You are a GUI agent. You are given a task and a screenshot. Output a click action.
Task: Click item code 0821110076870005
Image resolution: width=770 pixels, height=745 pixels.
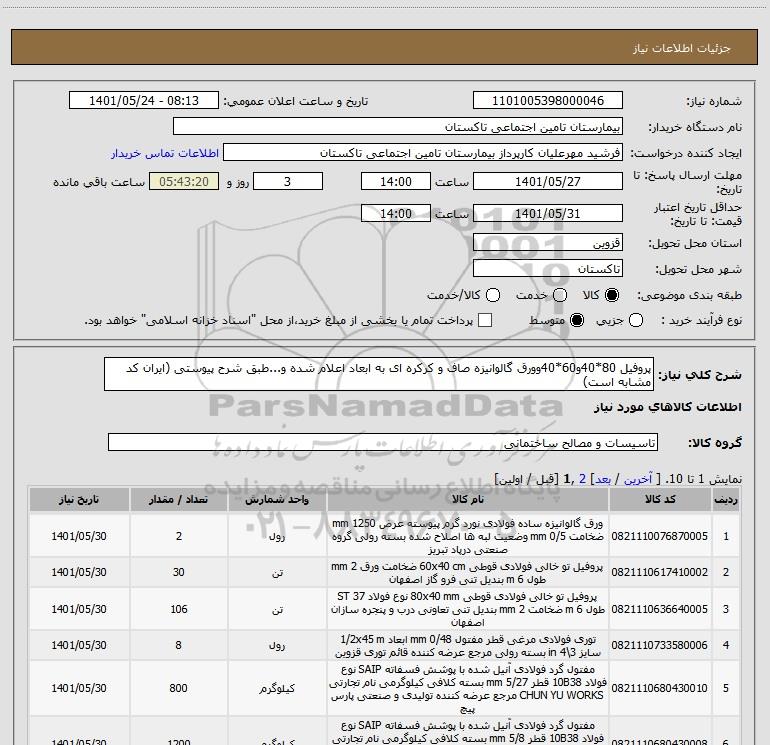(660, 536)
